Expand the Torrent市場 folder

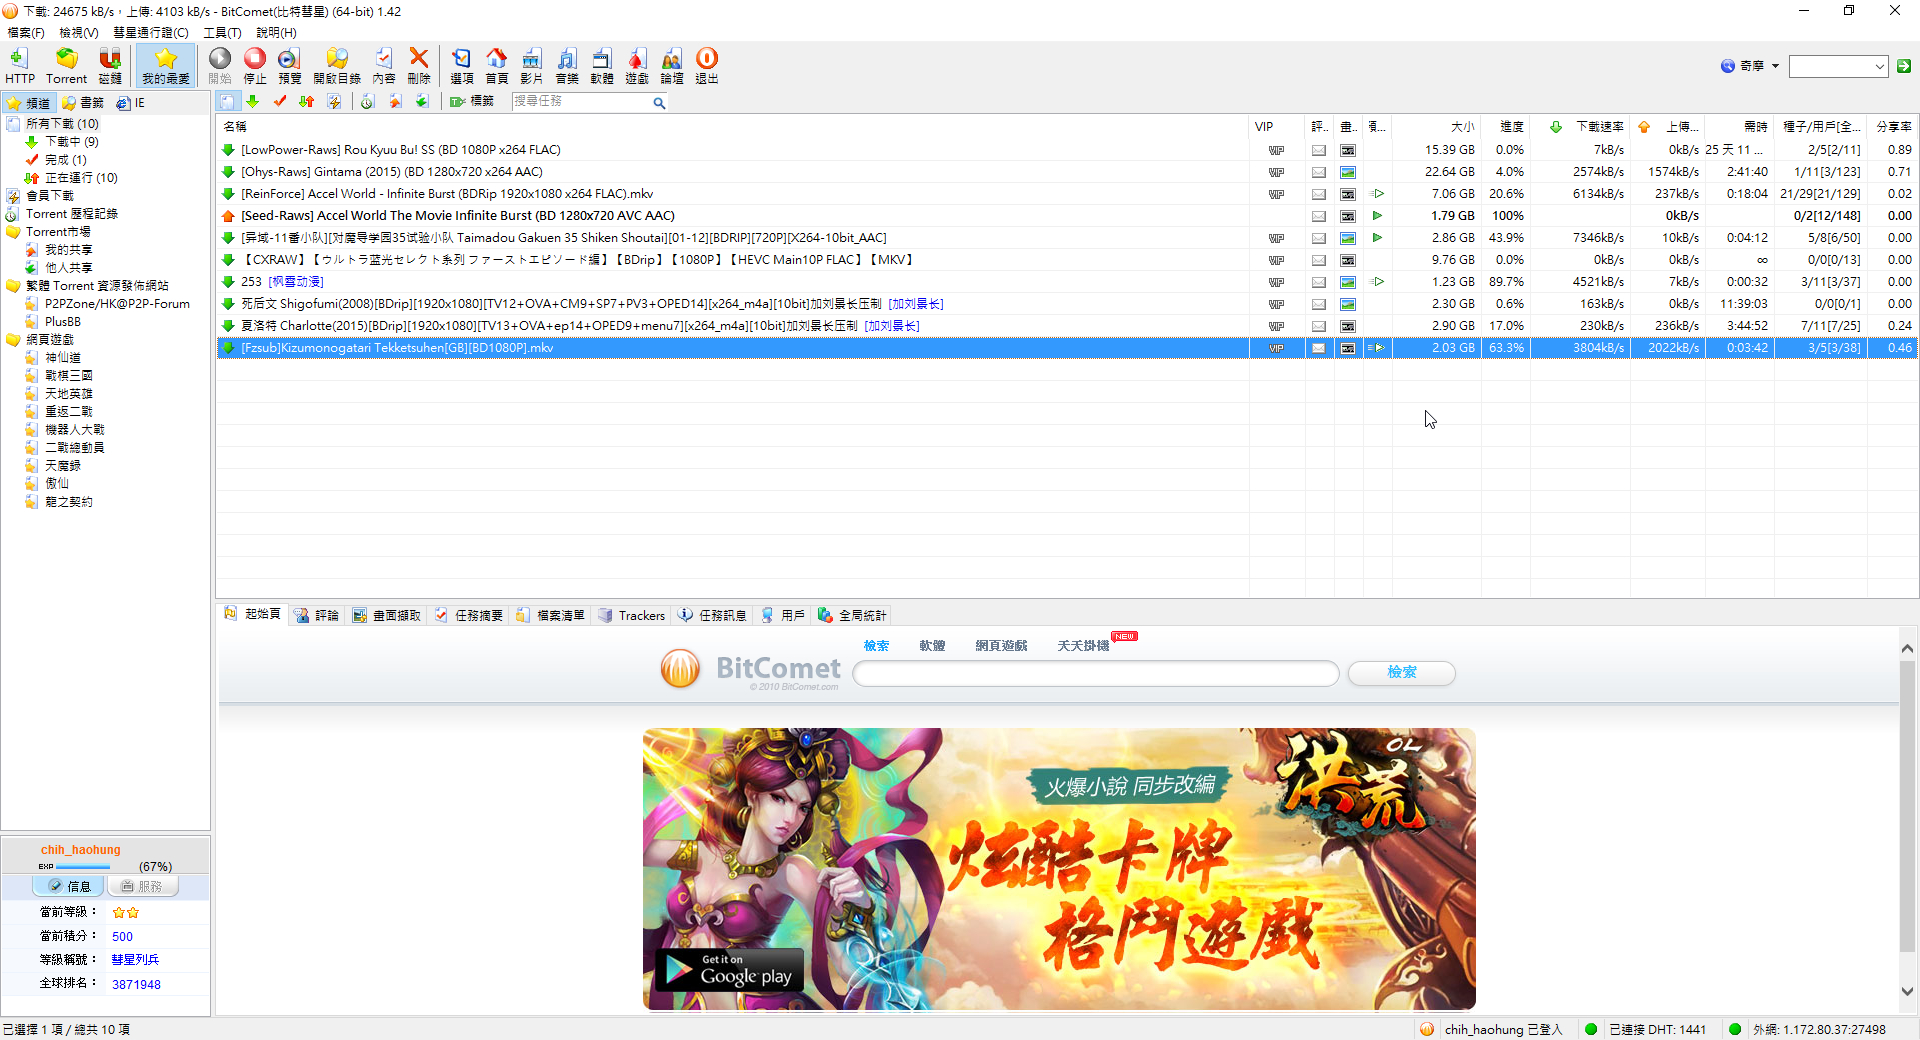click(58, 232)
